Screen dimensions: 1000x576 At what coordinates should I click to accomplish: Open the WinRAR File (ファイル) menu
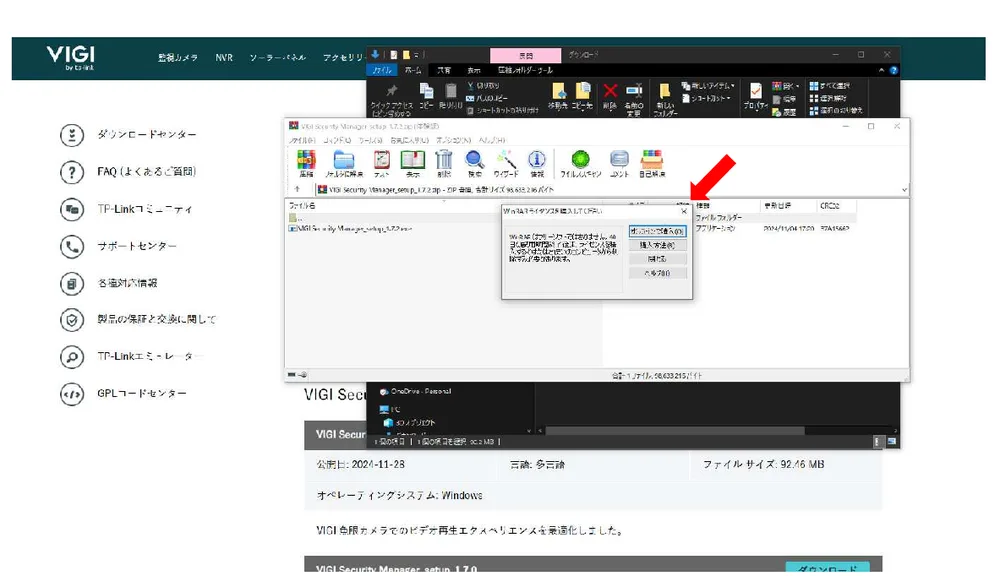(x=302, y=140)
